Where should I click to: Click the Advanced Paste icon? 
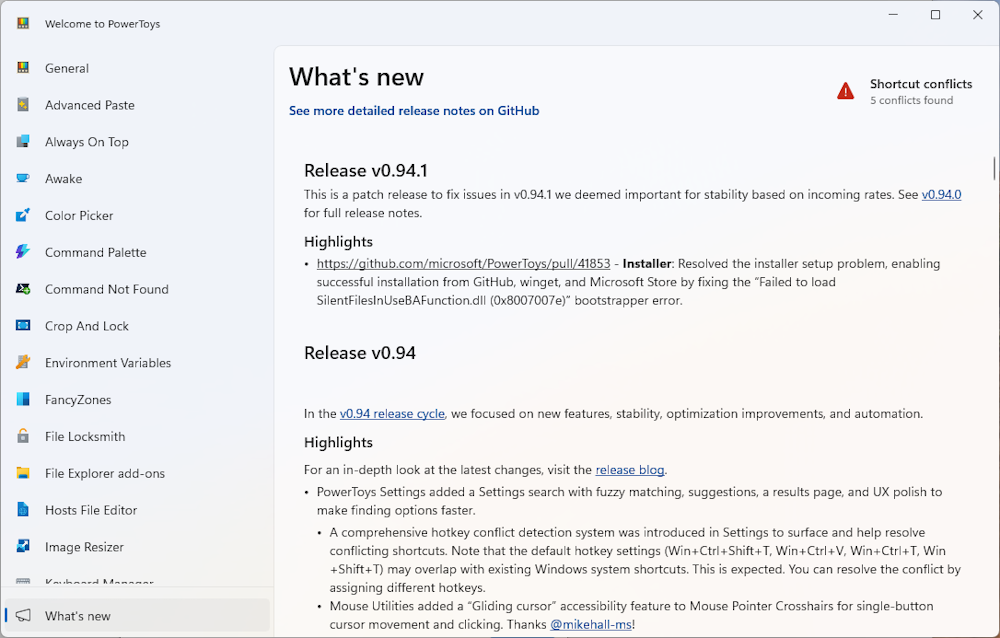tap(23, 105)
